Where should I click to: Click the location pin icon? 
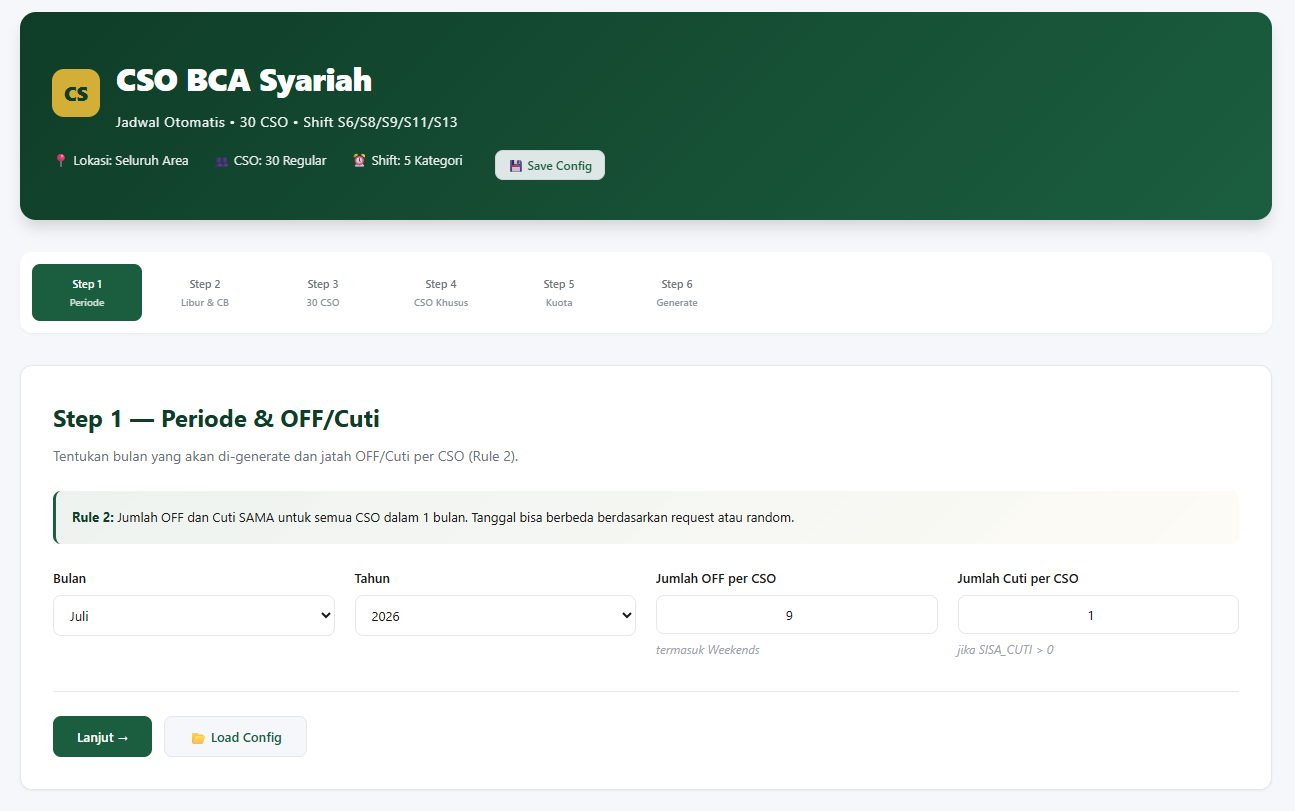tap(60, 161)
